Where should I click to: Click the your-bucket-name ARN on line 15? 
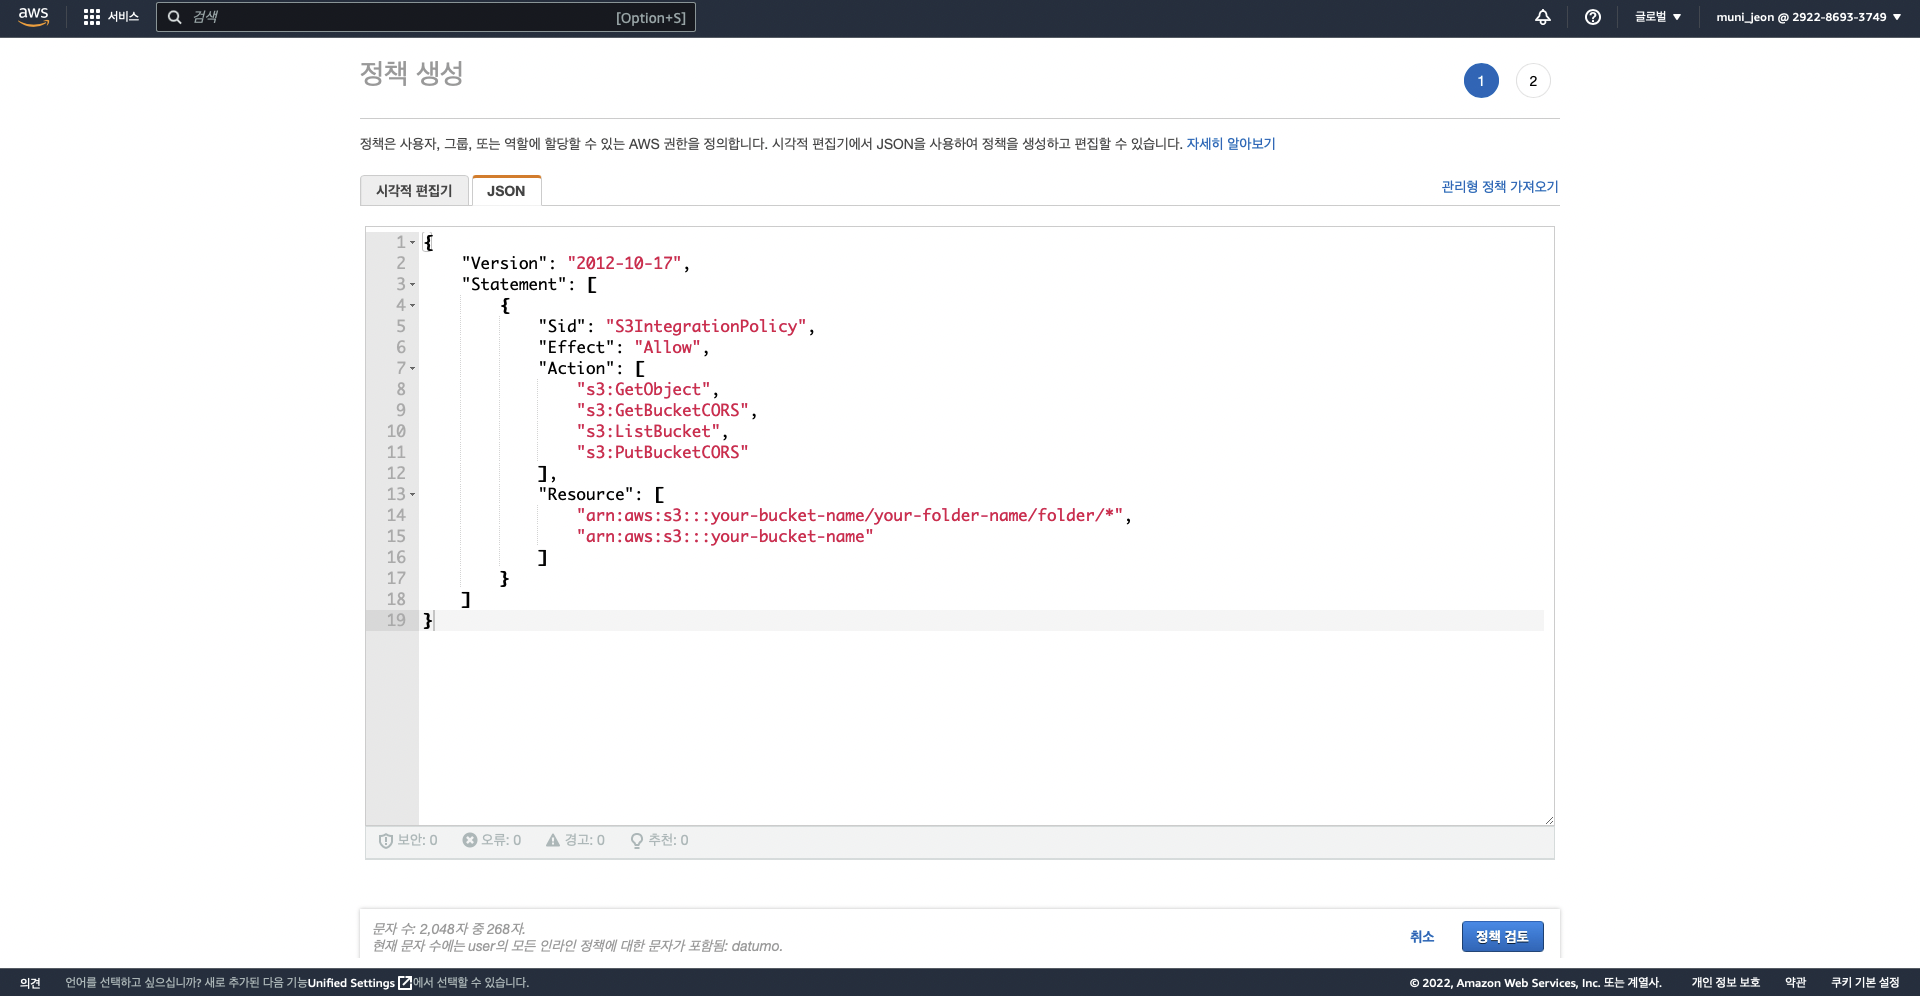pos(725,536)
